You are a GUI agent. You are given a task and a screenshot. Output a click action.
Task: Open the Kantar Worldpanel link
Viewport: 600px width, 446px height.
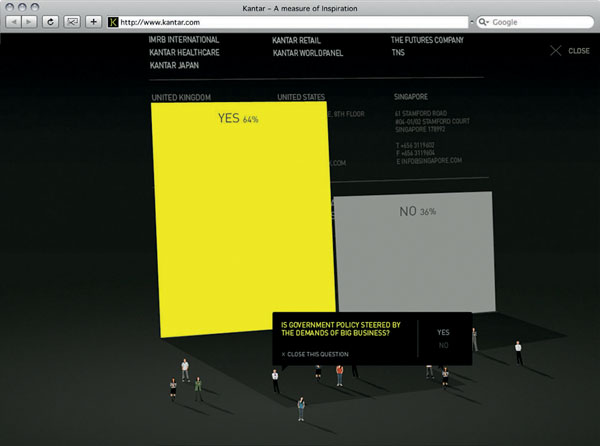(x=309, y=52)
